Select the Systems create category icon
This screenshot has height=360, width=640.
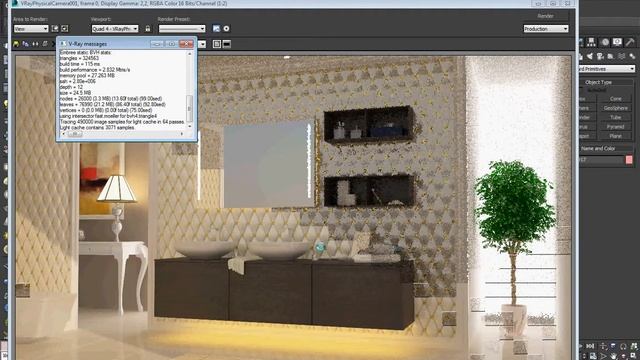(632, 56)
